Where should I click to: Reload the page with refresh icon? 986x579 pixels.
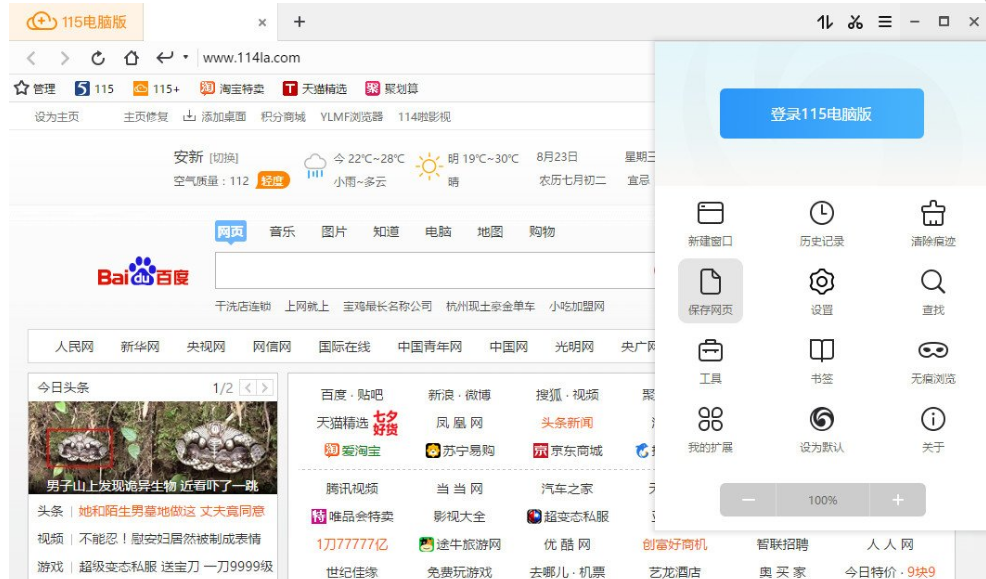pos(97,58)
